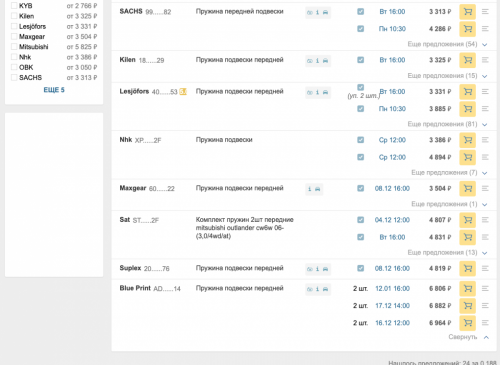Select SACHS price 3 313 ₽
The image size is (500, 365).
tap(440, 12)
